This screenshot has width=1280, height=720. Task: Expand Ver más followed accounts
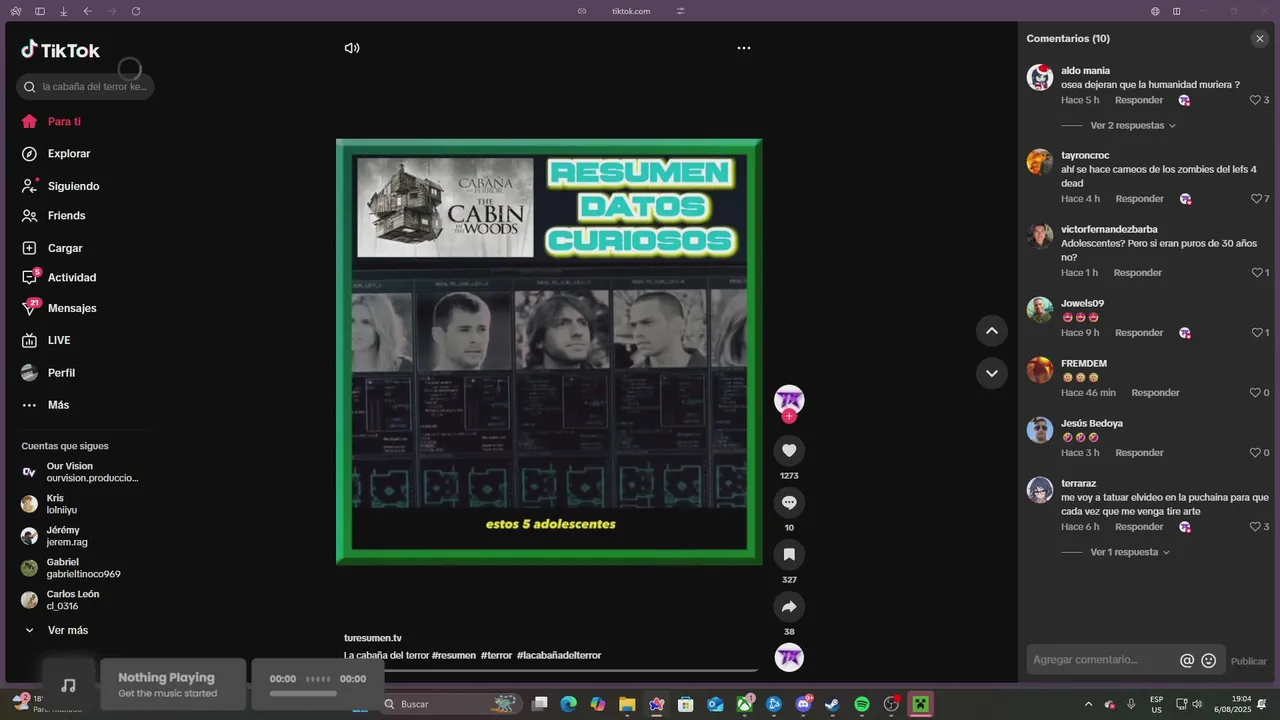pos(67,631)
